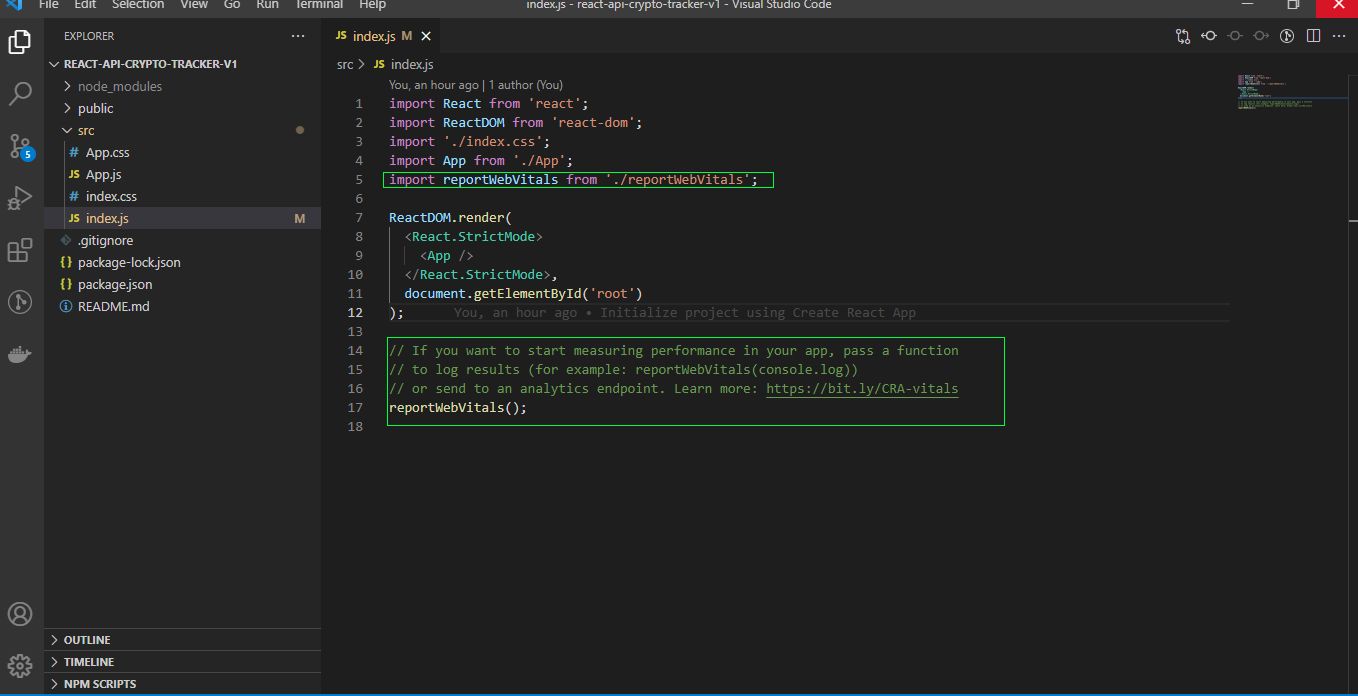Click the src breadcrumb segment
The width and height of the screenshot is (1358, 696).
[x=345, y=64]
